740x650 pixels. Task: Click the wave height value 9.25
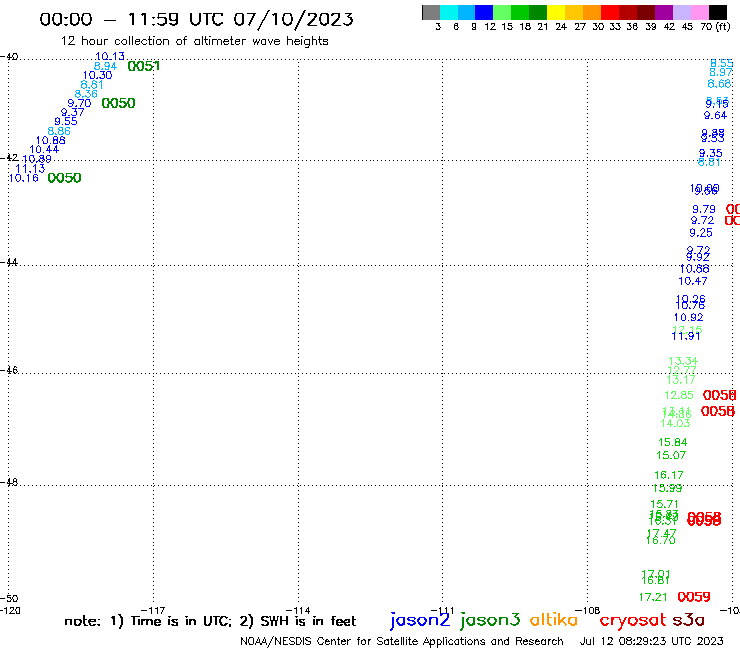(701, 233)
